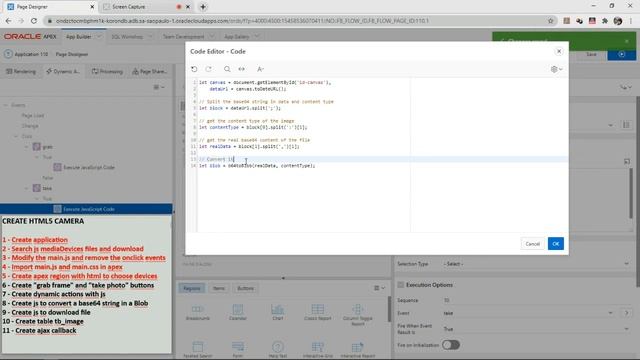Click the redo icon in Code Editor toolbar

(209, 69)
